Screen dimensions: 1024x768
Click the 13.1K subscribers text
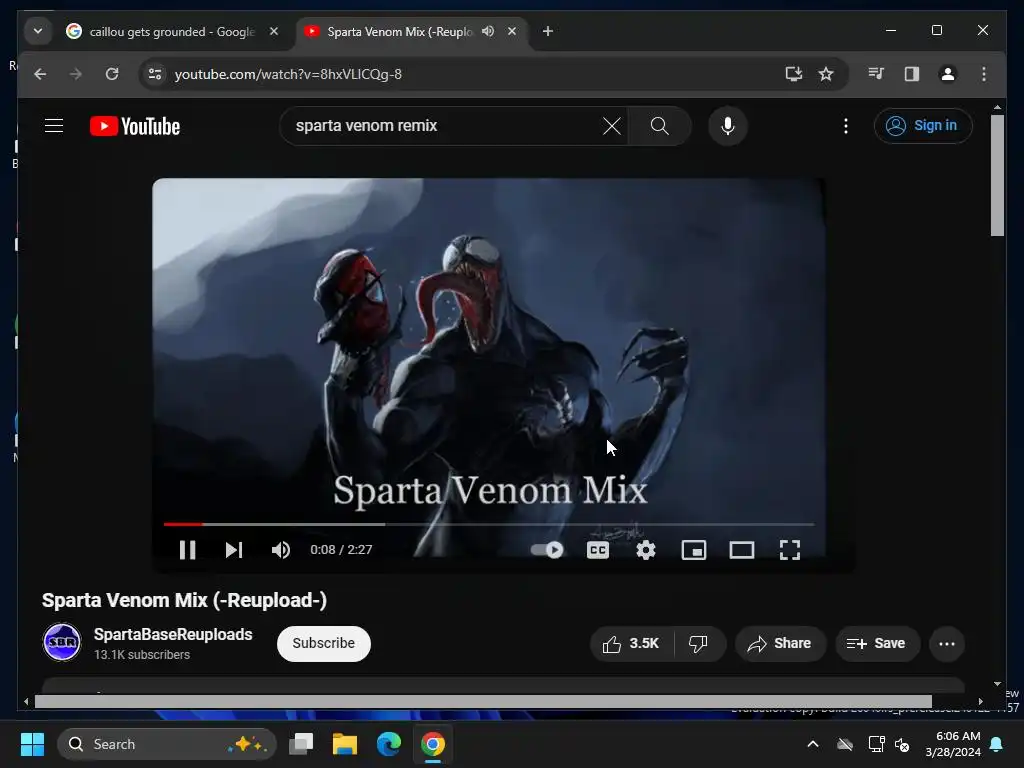coord(142,654)
